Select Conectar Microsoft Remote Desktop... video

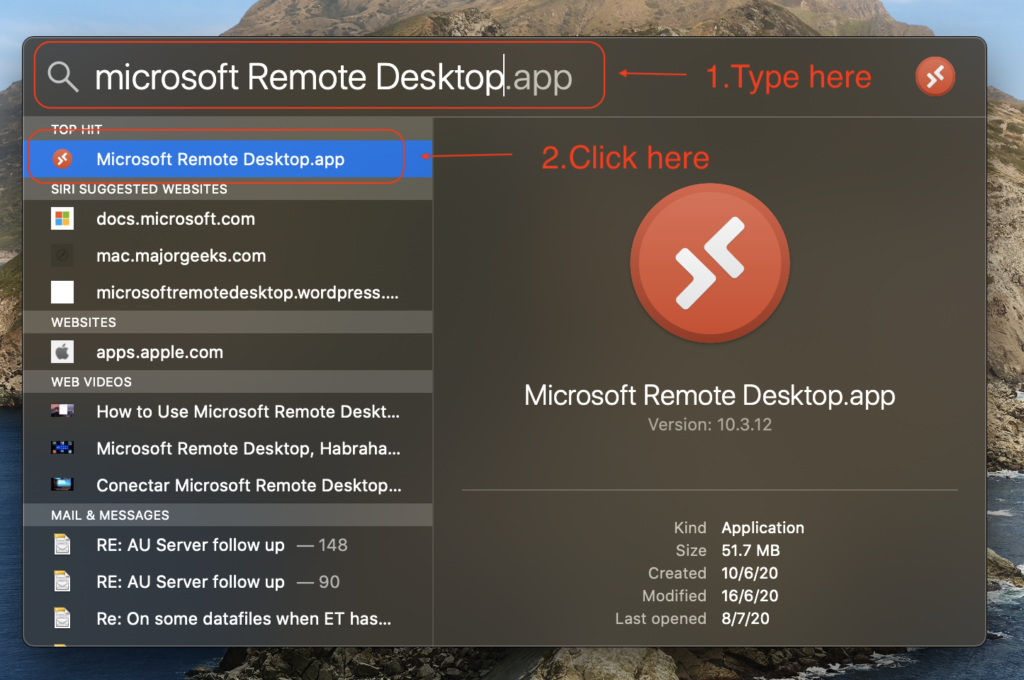[x=228, y=485]
